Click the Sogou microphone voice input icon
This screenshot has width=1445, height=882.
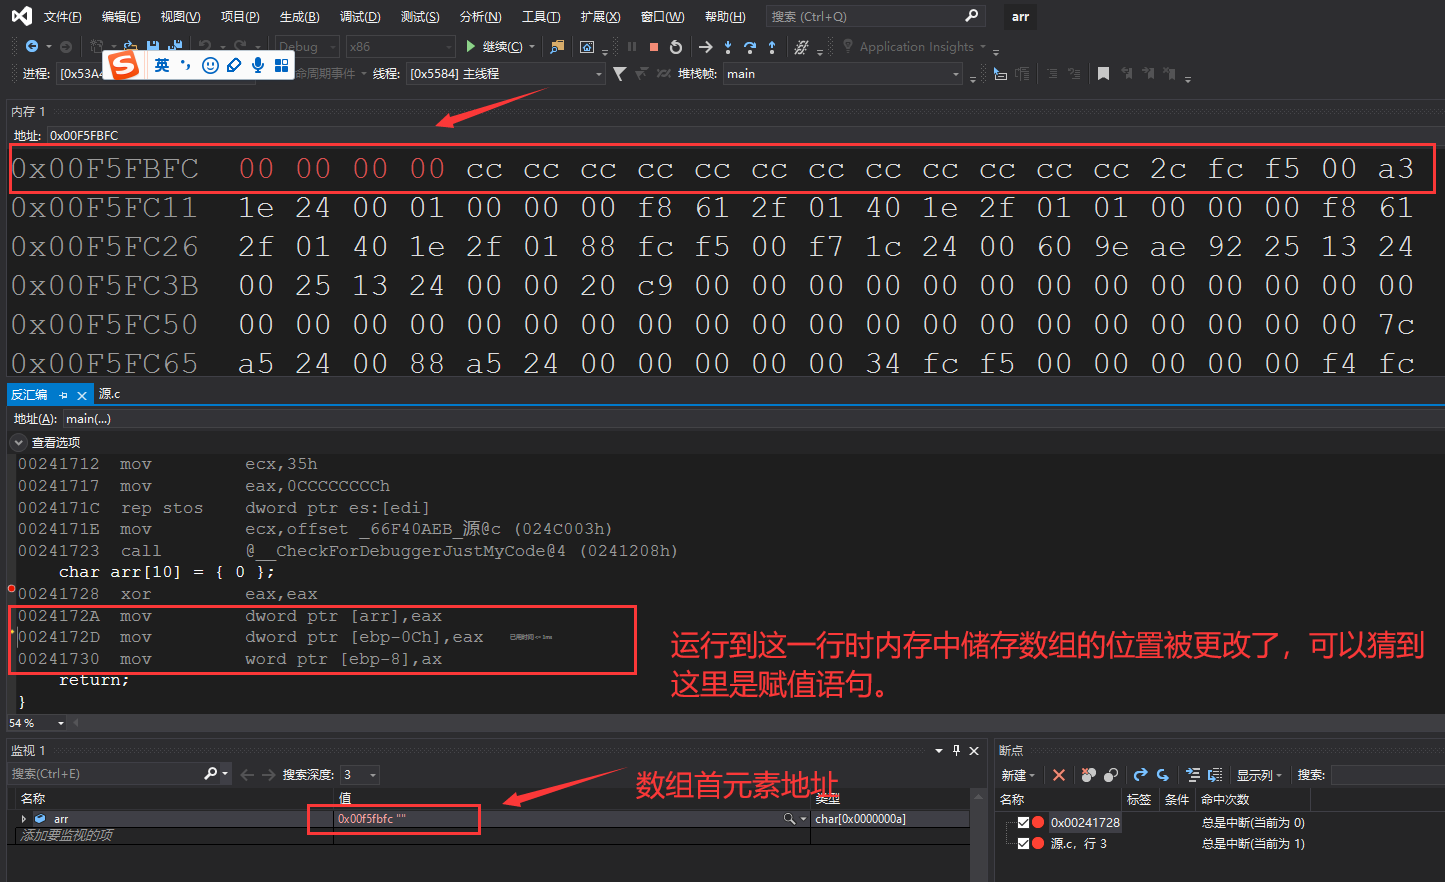tap(258, 65)
